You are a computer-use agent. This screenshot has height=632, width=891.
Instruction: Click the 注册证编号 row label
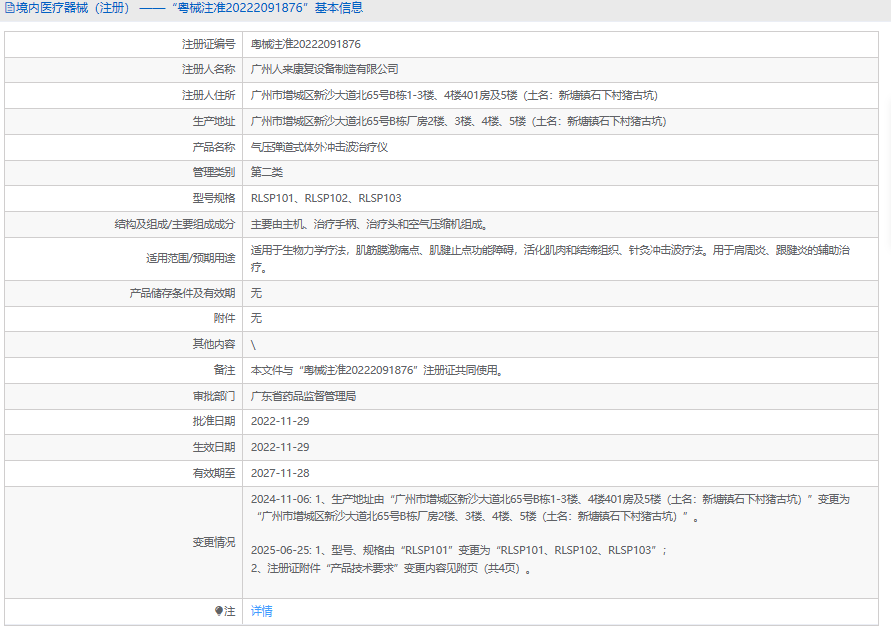(x=209, y=44)
